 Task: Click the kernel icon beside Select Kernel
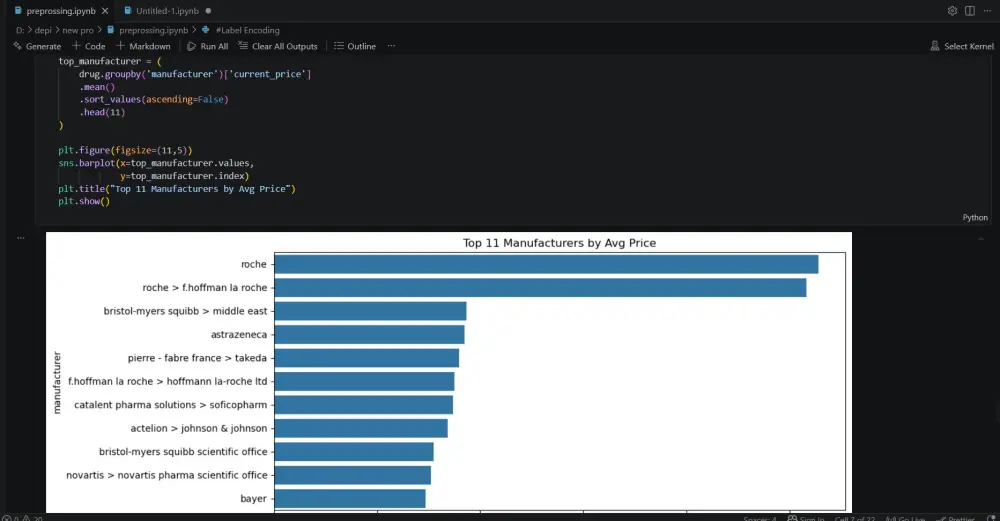point(935,46)
